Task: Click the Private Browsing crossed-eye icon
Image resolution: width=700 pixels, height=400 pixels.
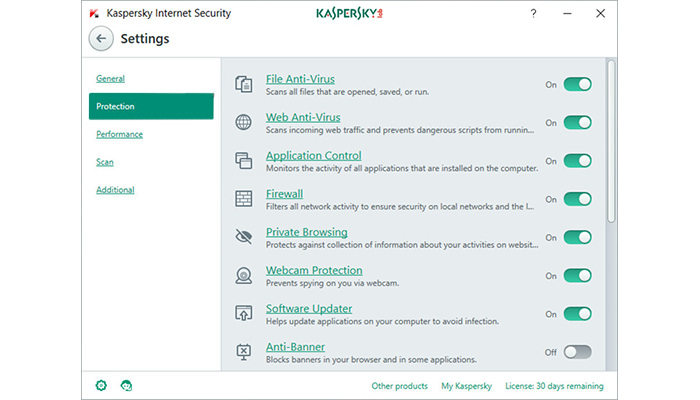Action: (x=243, y=237)
